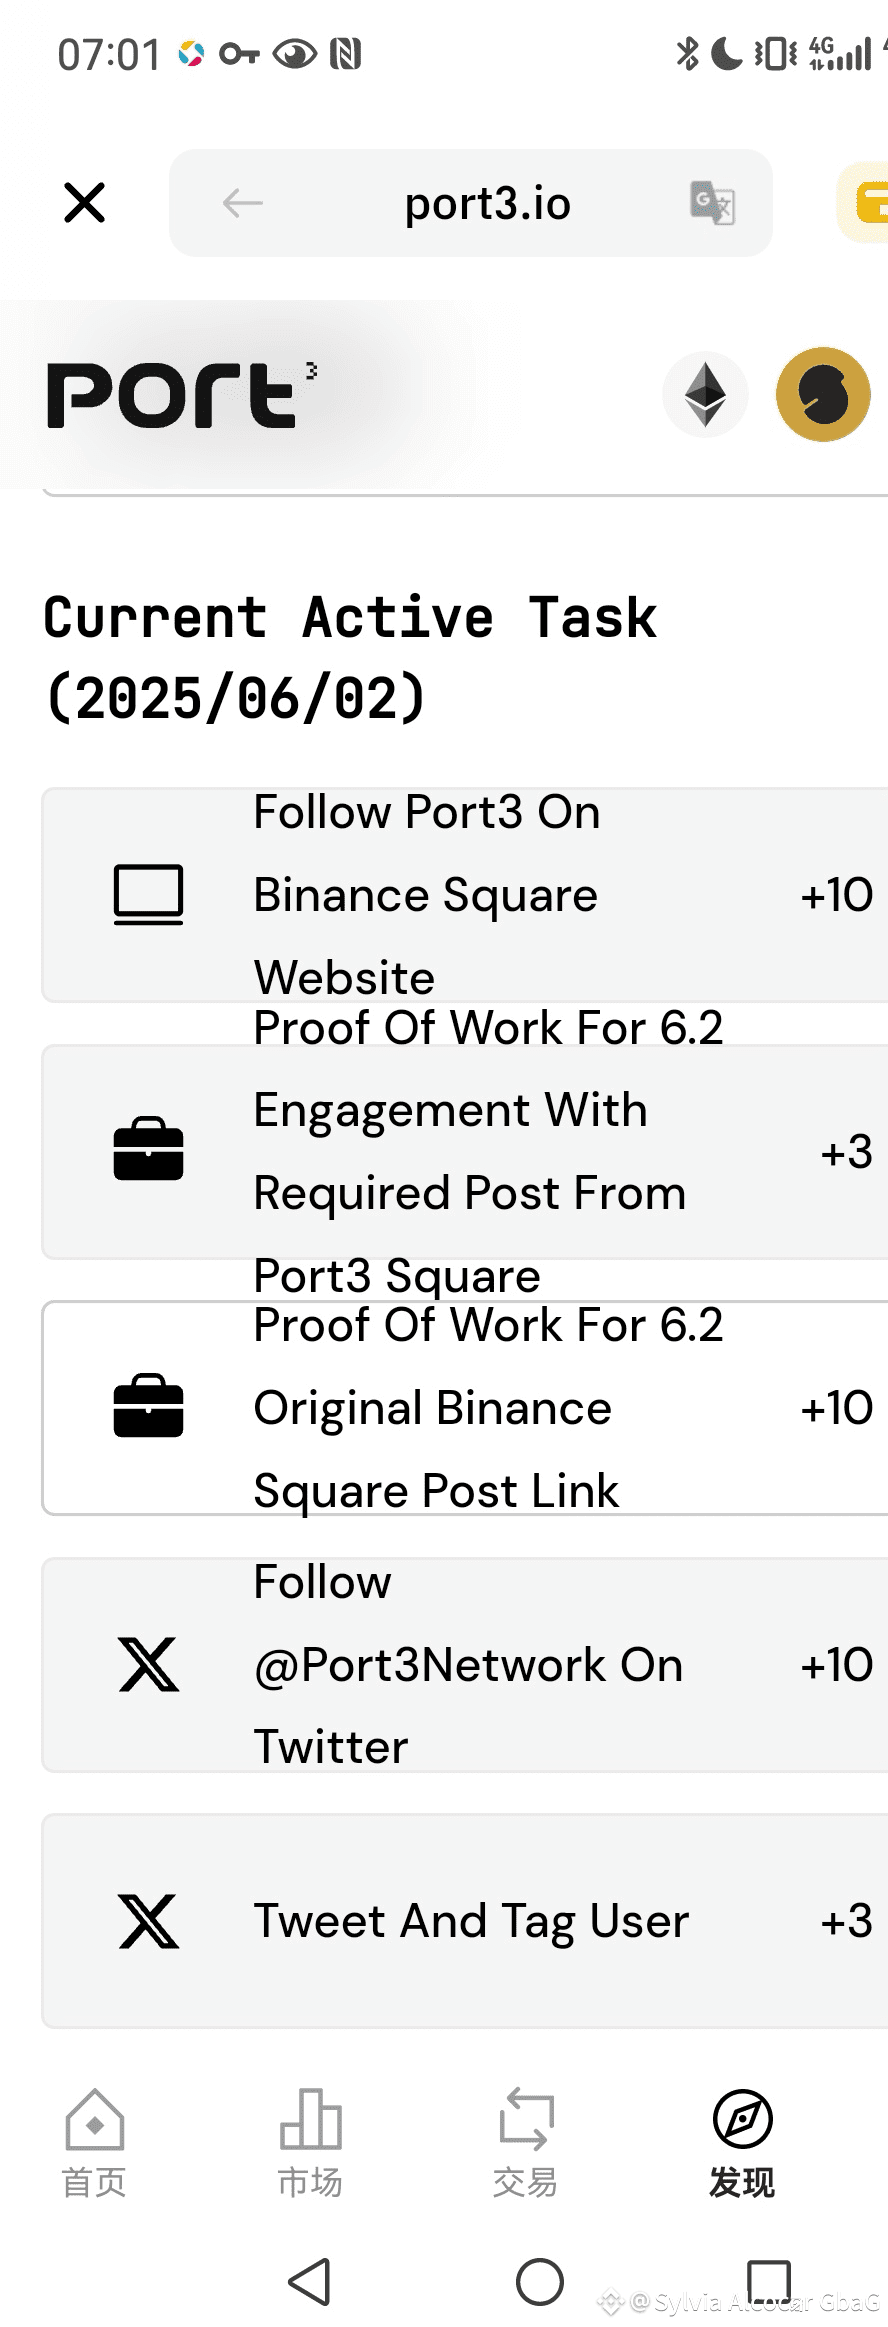Open Follow Port3 On Binance Square task

pyautogui.click(x=465, y=895)
